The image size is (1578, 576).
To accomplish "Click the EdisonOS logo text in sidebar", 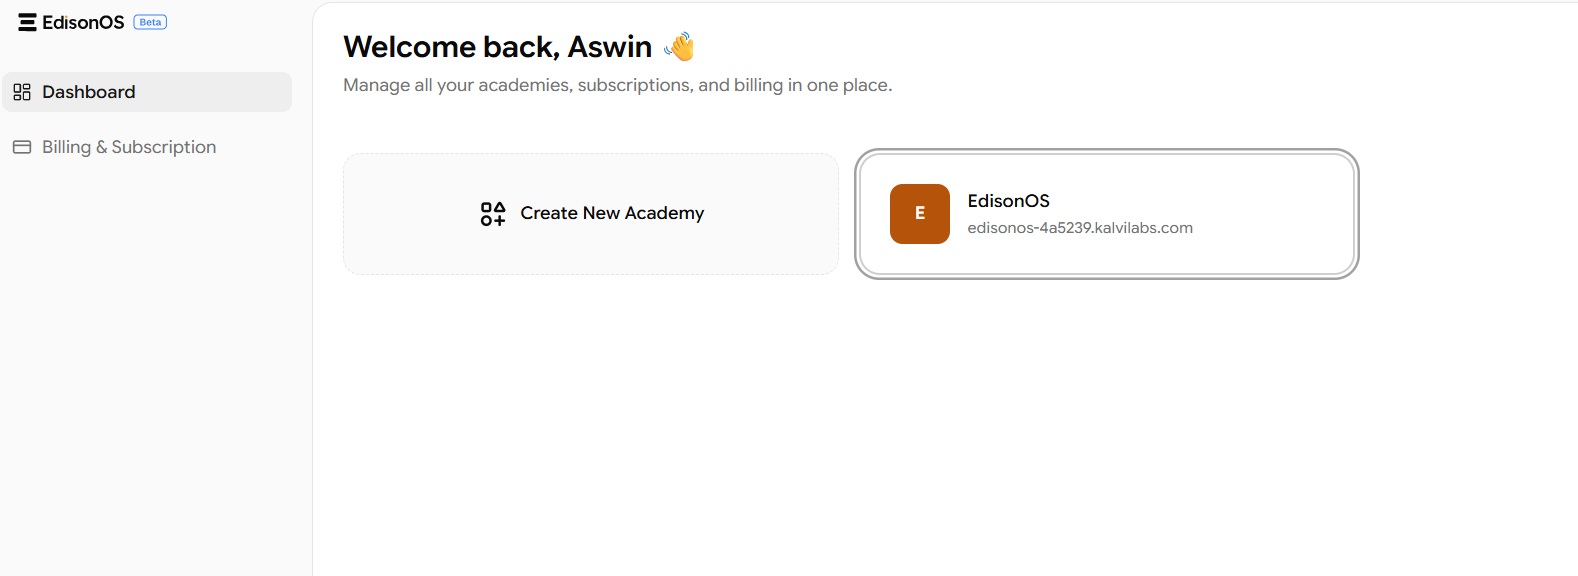I will point(83,22).
